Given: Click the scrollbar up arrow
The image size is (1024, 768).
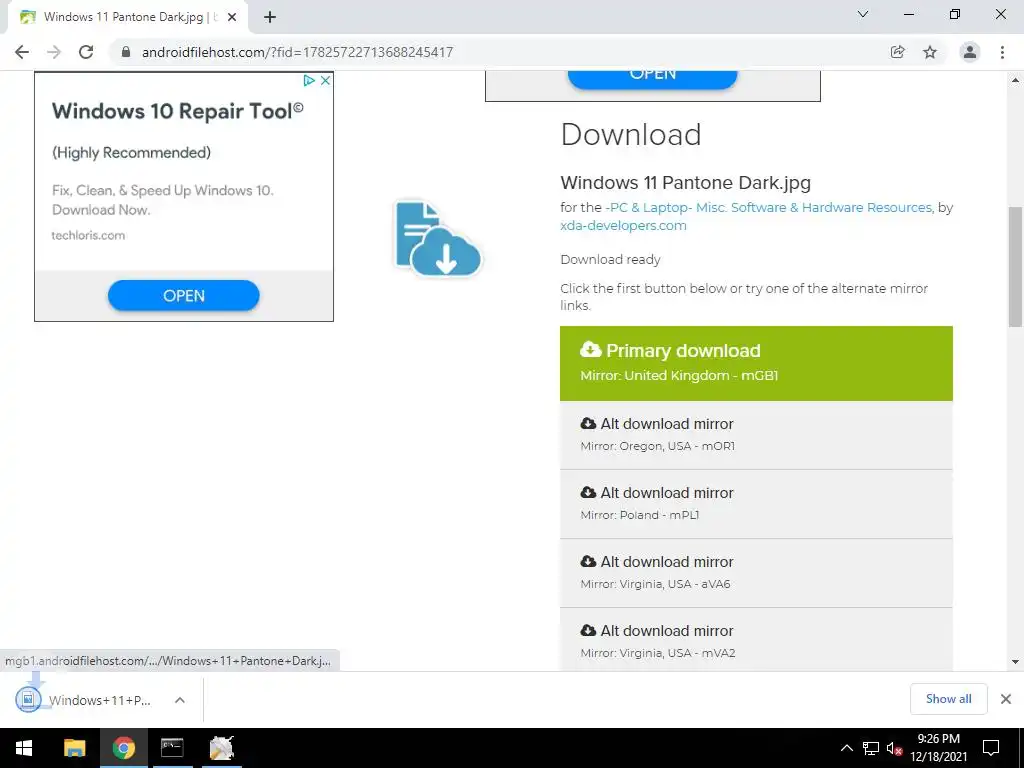Looking at the screenshot, I should (1015, 80).
